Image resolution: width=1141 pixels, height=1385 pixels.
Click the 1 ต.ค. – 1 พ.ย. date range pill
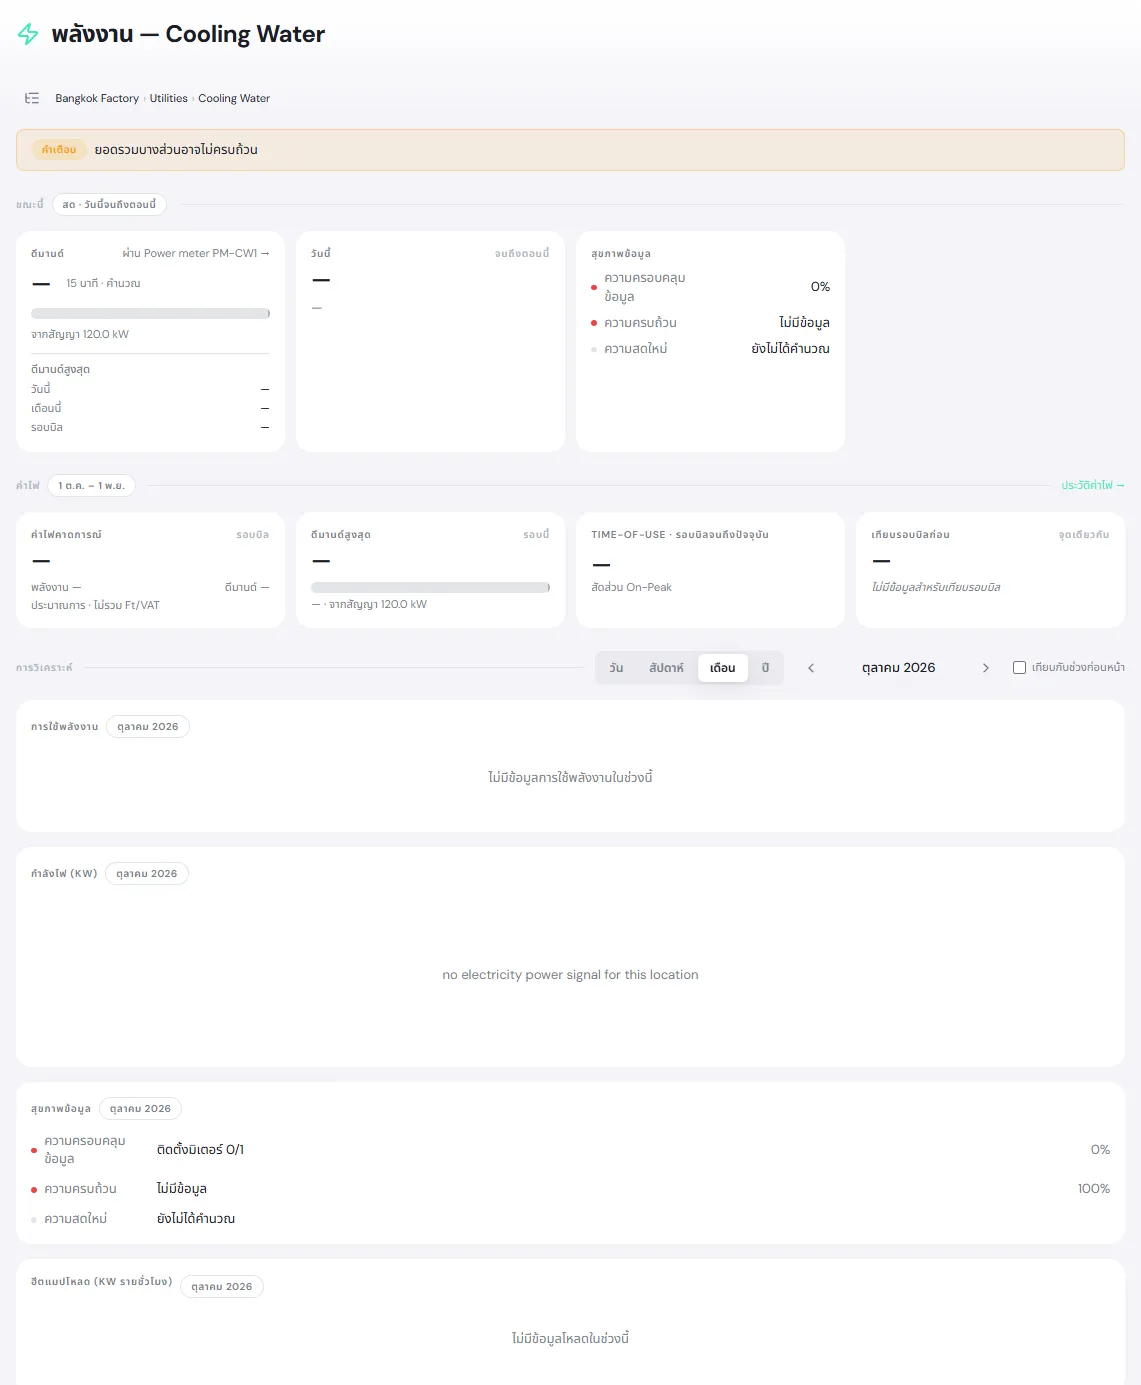[x=91, y=486]
